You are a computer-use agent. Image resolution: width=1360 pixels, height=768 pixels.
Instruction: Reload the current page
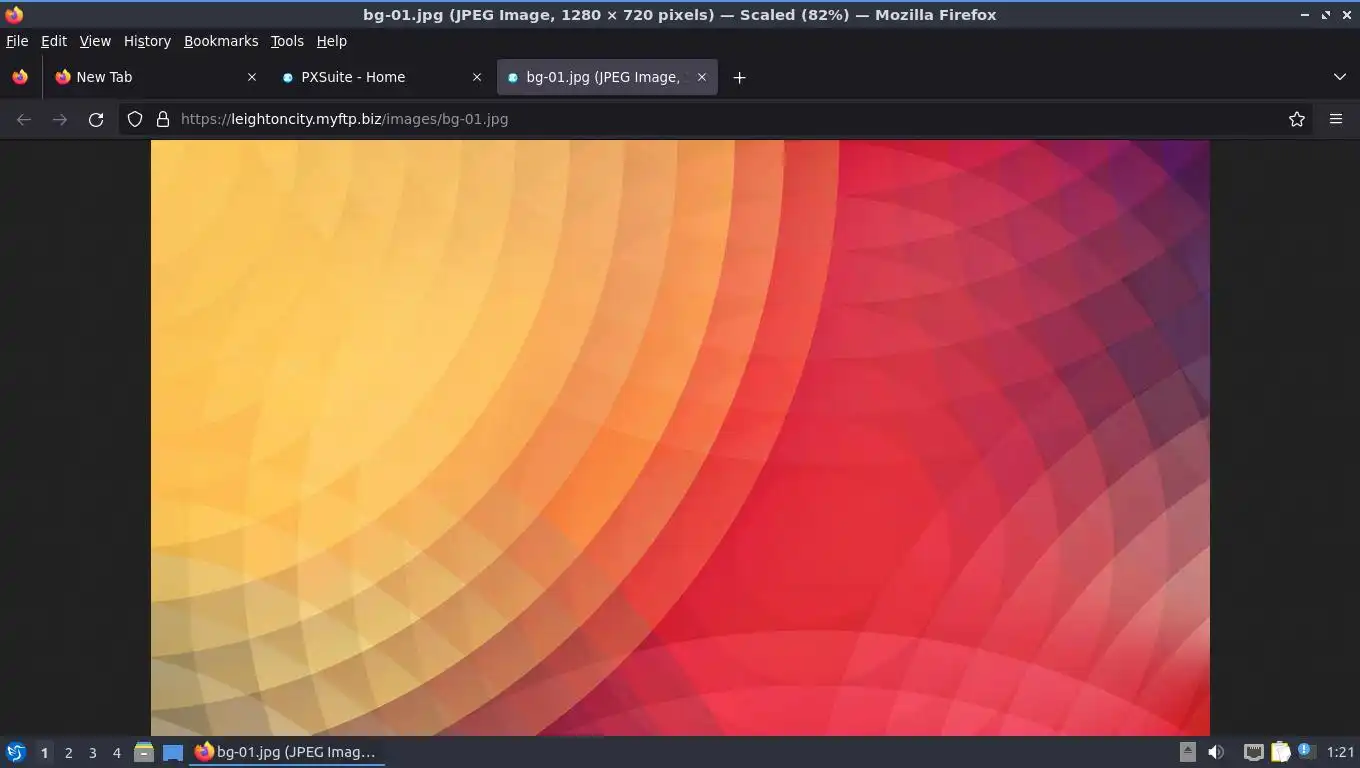tap(96, 119)
